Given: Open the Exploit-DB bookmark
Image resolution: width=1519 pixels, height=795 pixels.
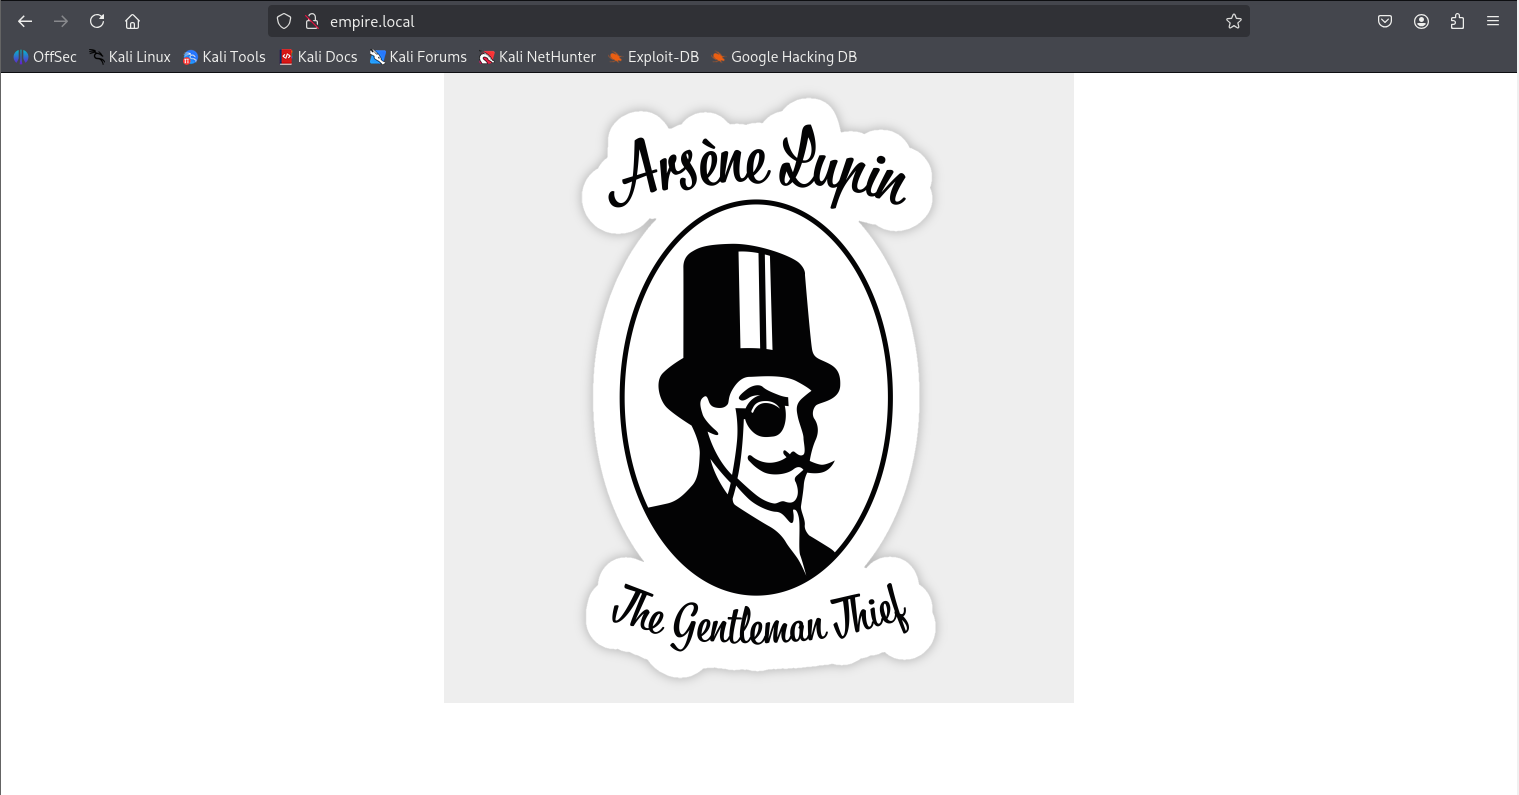Looking at the screenshot, I should 654,57.
